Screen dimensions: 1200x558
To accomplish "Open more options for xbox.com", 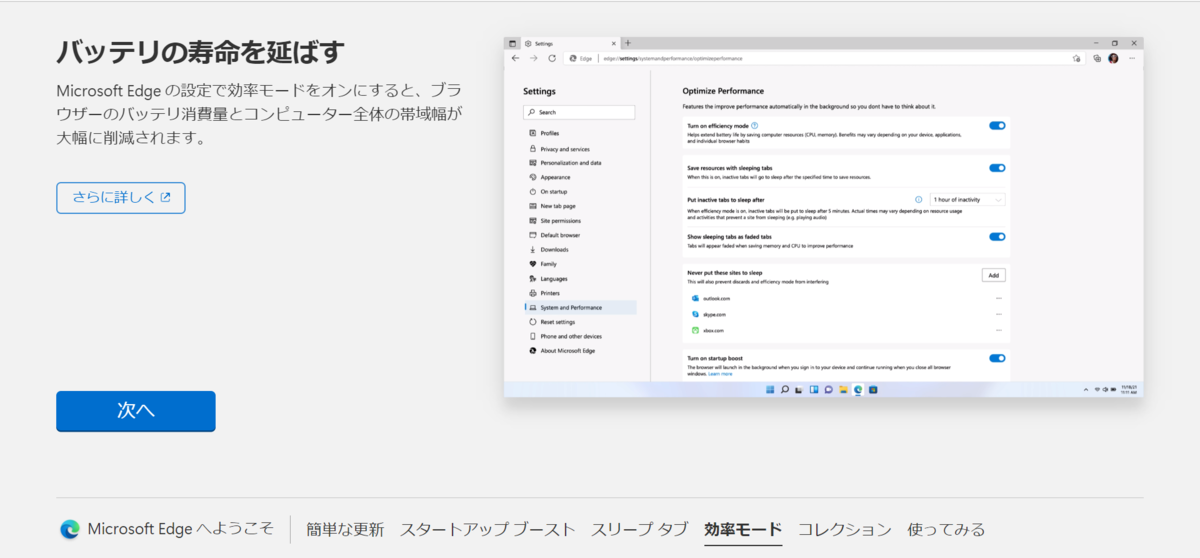I will click(998, 330).
